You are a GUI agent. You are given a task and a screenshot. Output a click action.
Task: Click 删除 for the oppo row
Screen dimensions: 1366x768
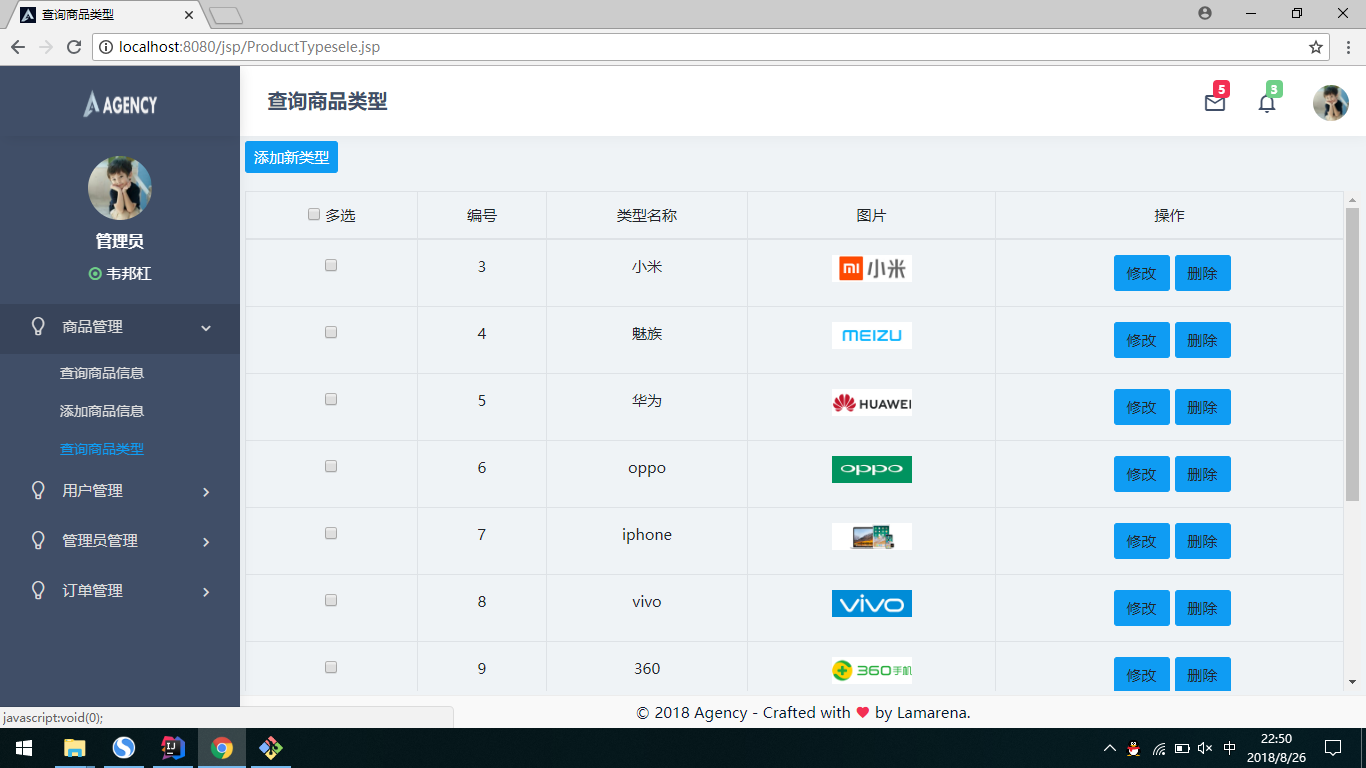coord(1203,474)
